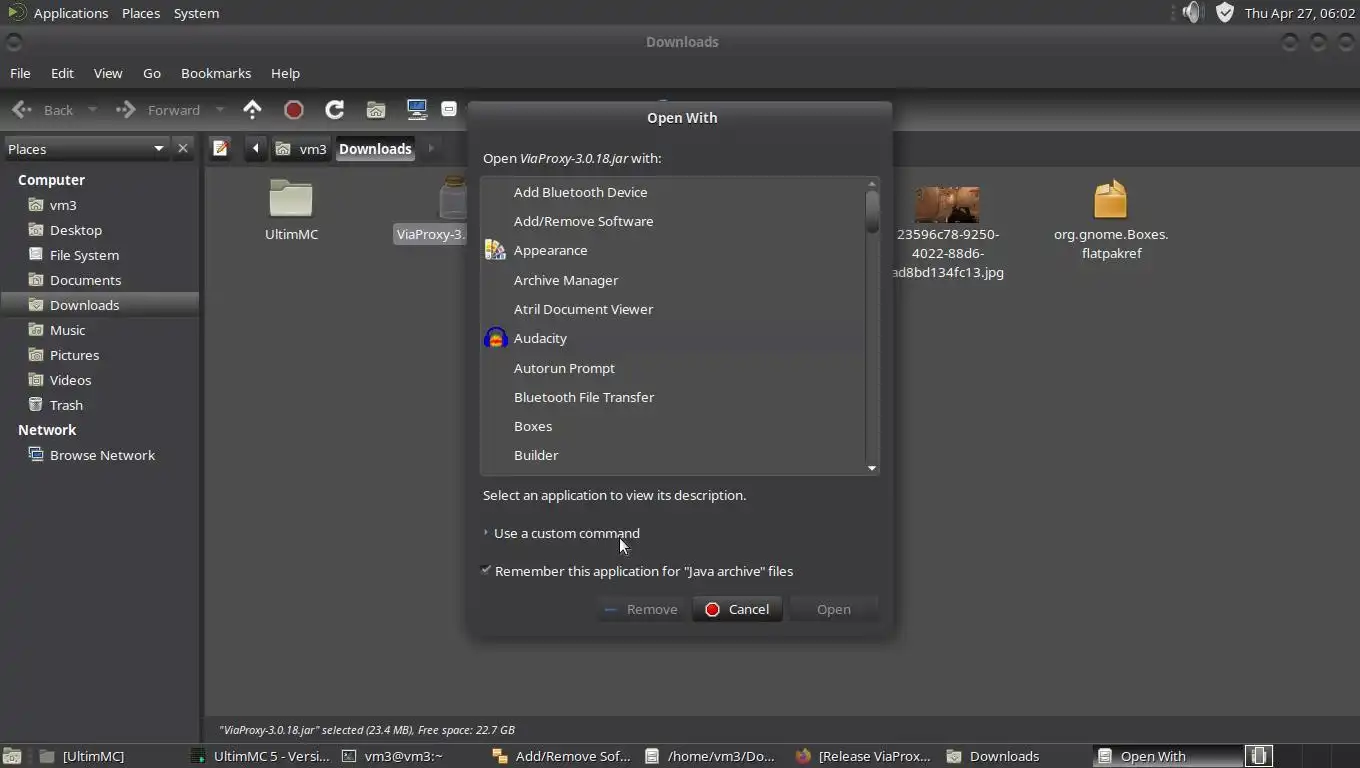1360x768 pixels.
Task: Switch to UltimMC 5 taskbar window
Action: tap(260, 756)
